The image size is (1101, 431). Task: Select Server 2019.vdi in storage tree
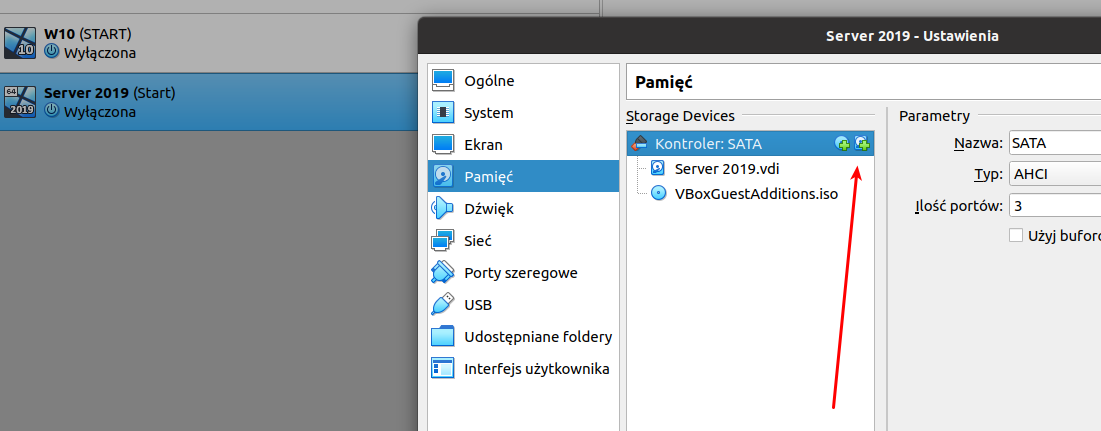(751, 168)
